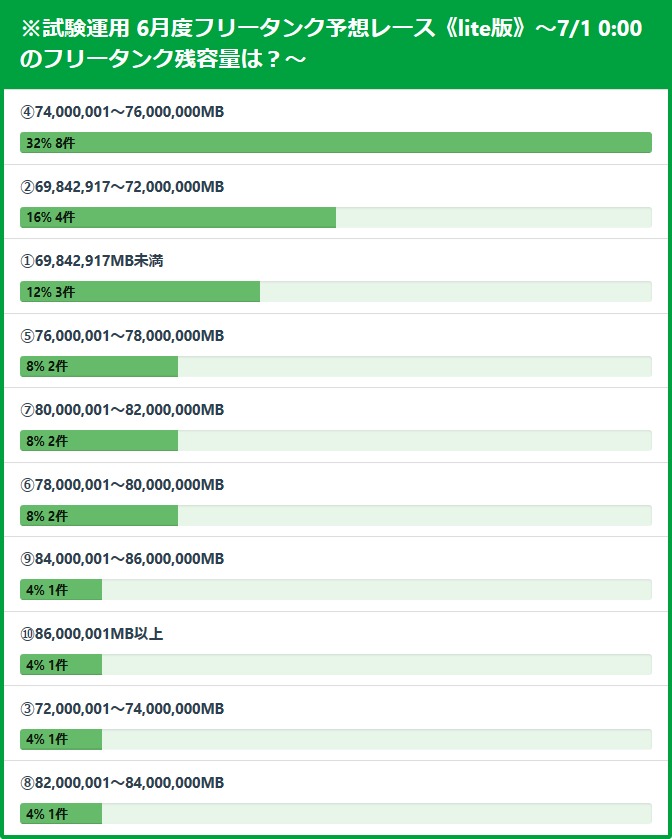Choose option ⑥ 78,000,001～80,000,000MB label
This screenshot has width=672, height=839.
pos(122,485)
